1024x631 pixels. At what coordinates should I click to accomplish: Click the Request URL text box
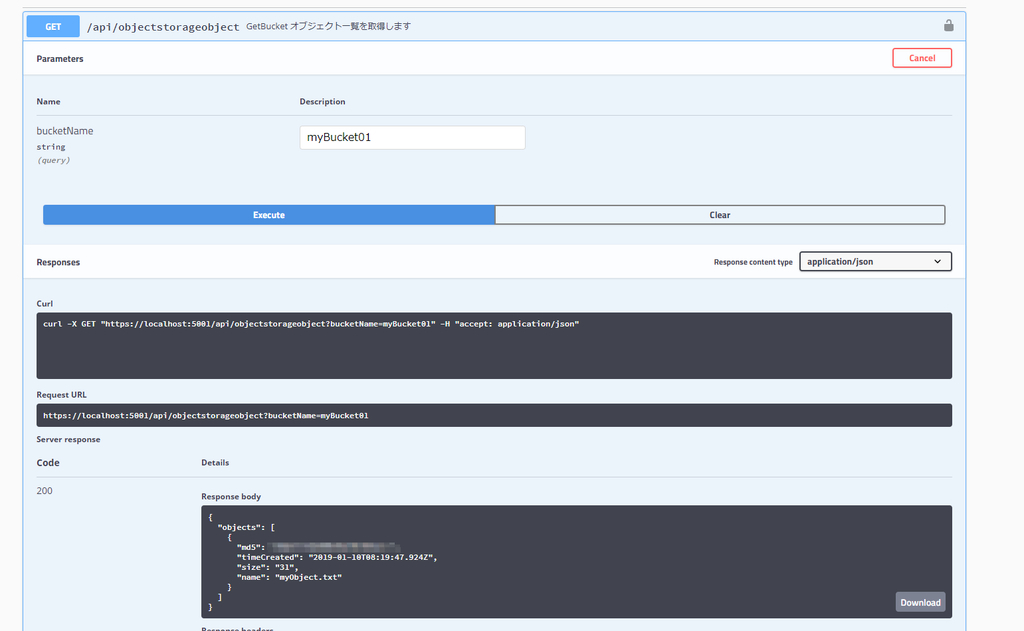pos(494,415)
